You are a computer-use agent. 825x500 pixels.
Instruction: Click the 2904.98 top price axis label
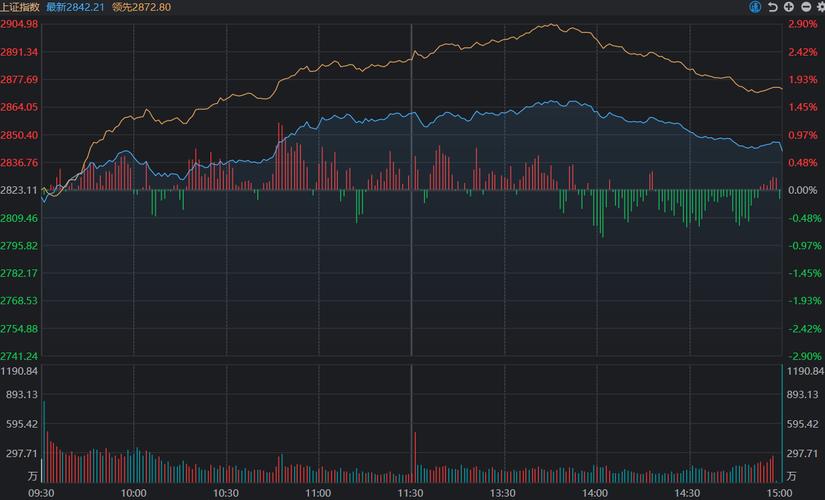click(x=20, y=24)
